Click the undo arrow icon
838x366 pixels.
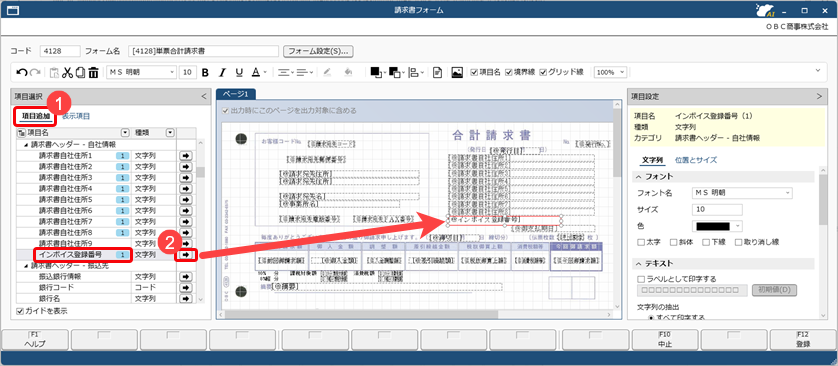22,72
